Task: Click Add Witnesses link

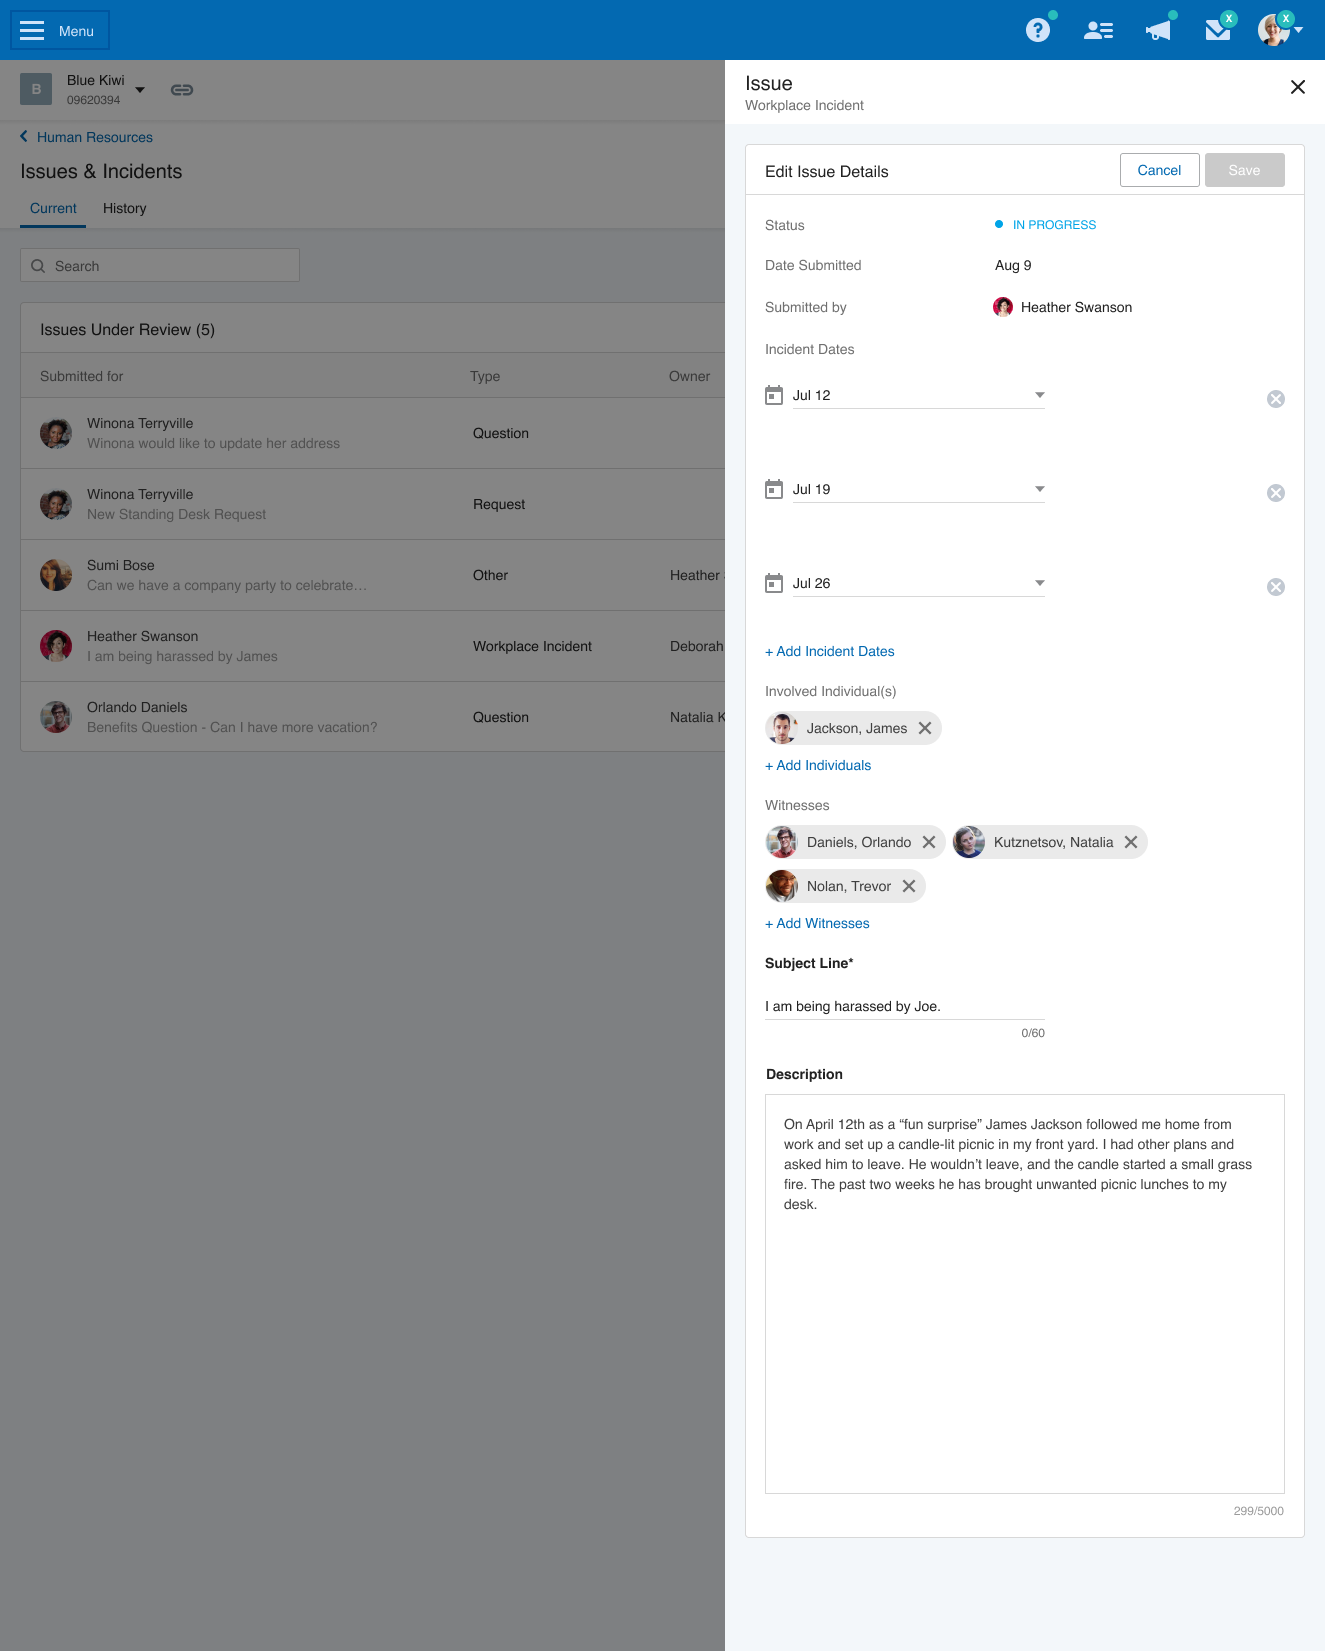Action: (x=817, y=923)
